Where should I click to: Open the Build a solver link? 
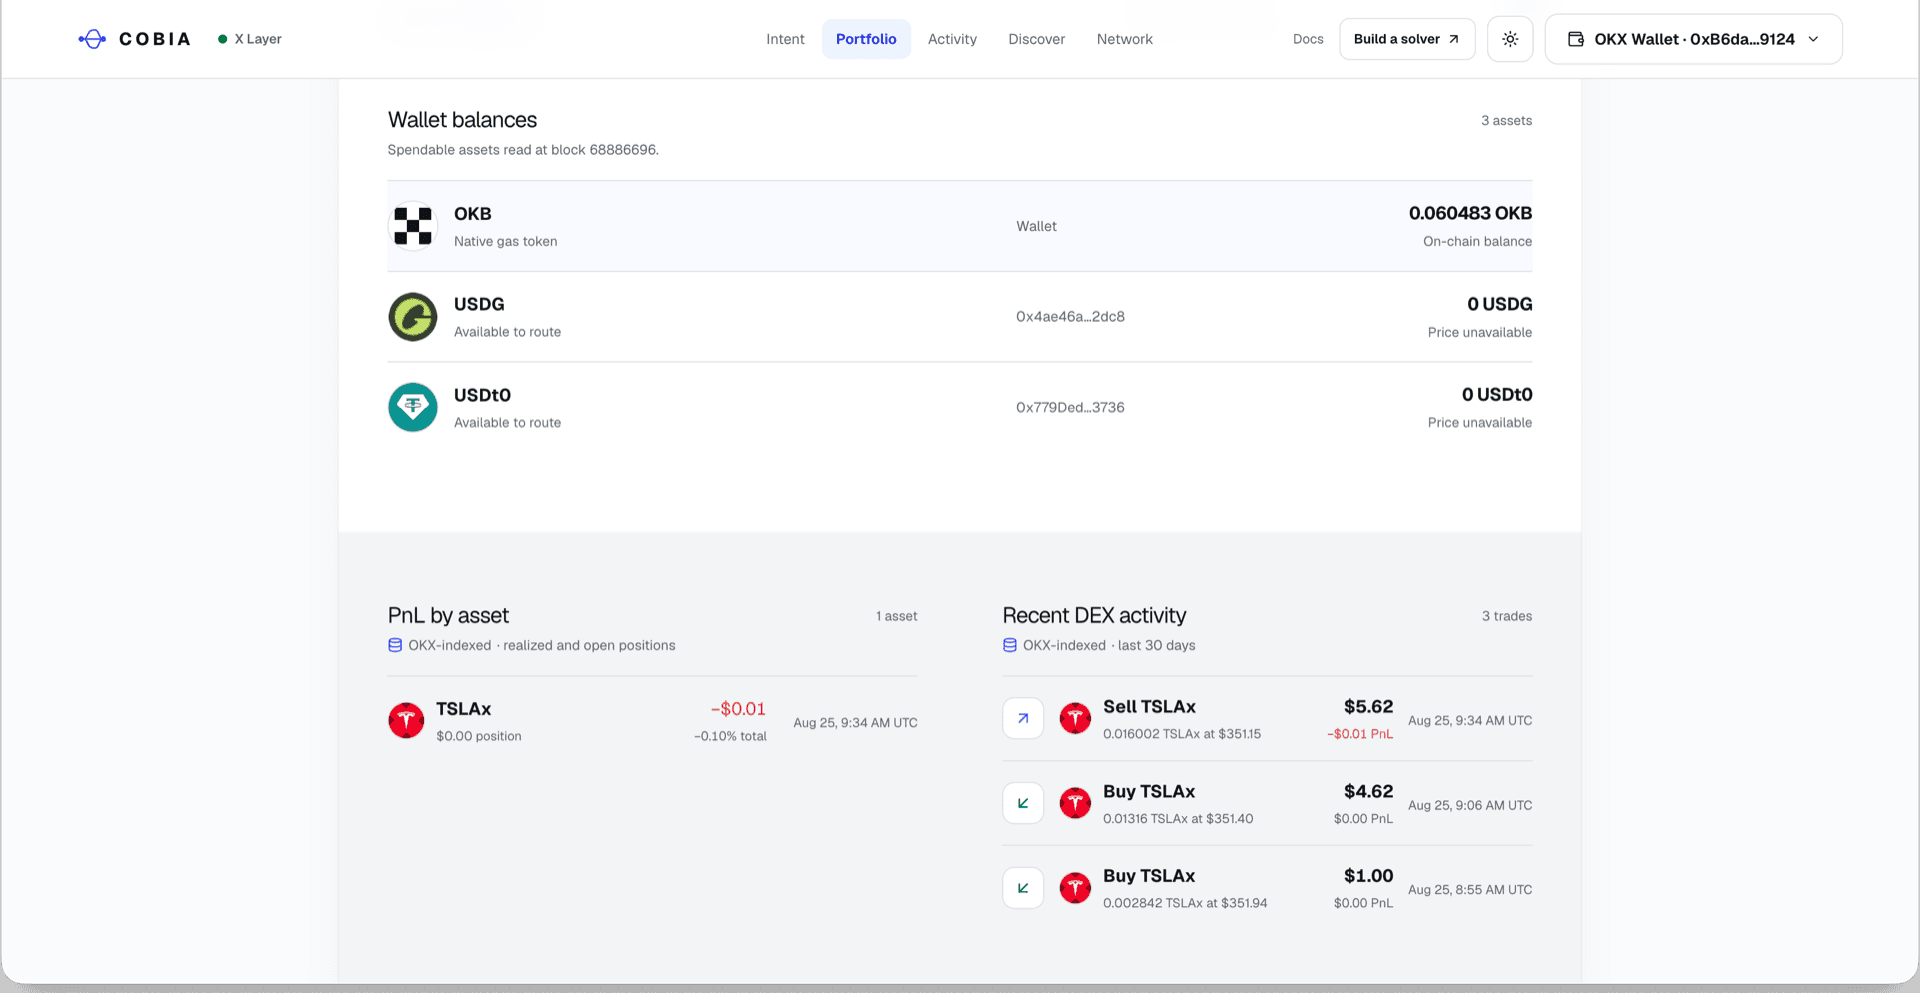click(1407, 39)
